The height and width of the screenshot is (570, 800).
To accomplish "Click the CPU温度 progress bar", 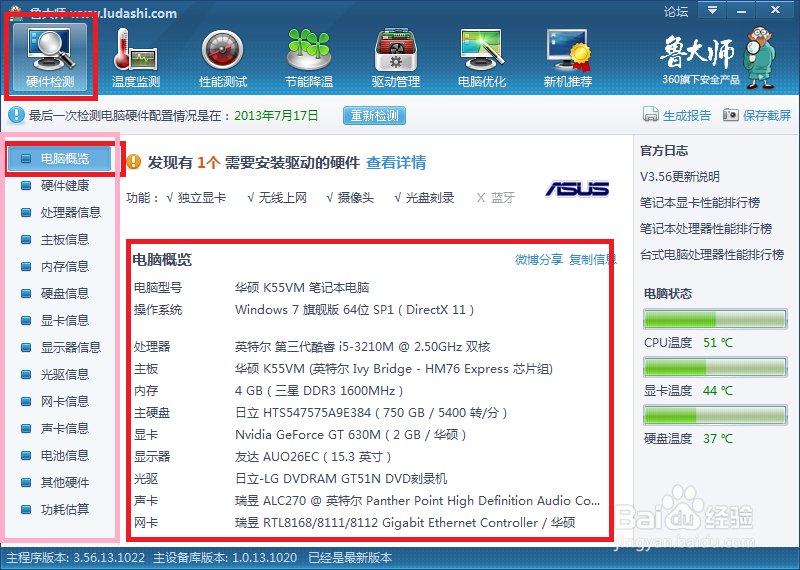I will tap(715, 319).
